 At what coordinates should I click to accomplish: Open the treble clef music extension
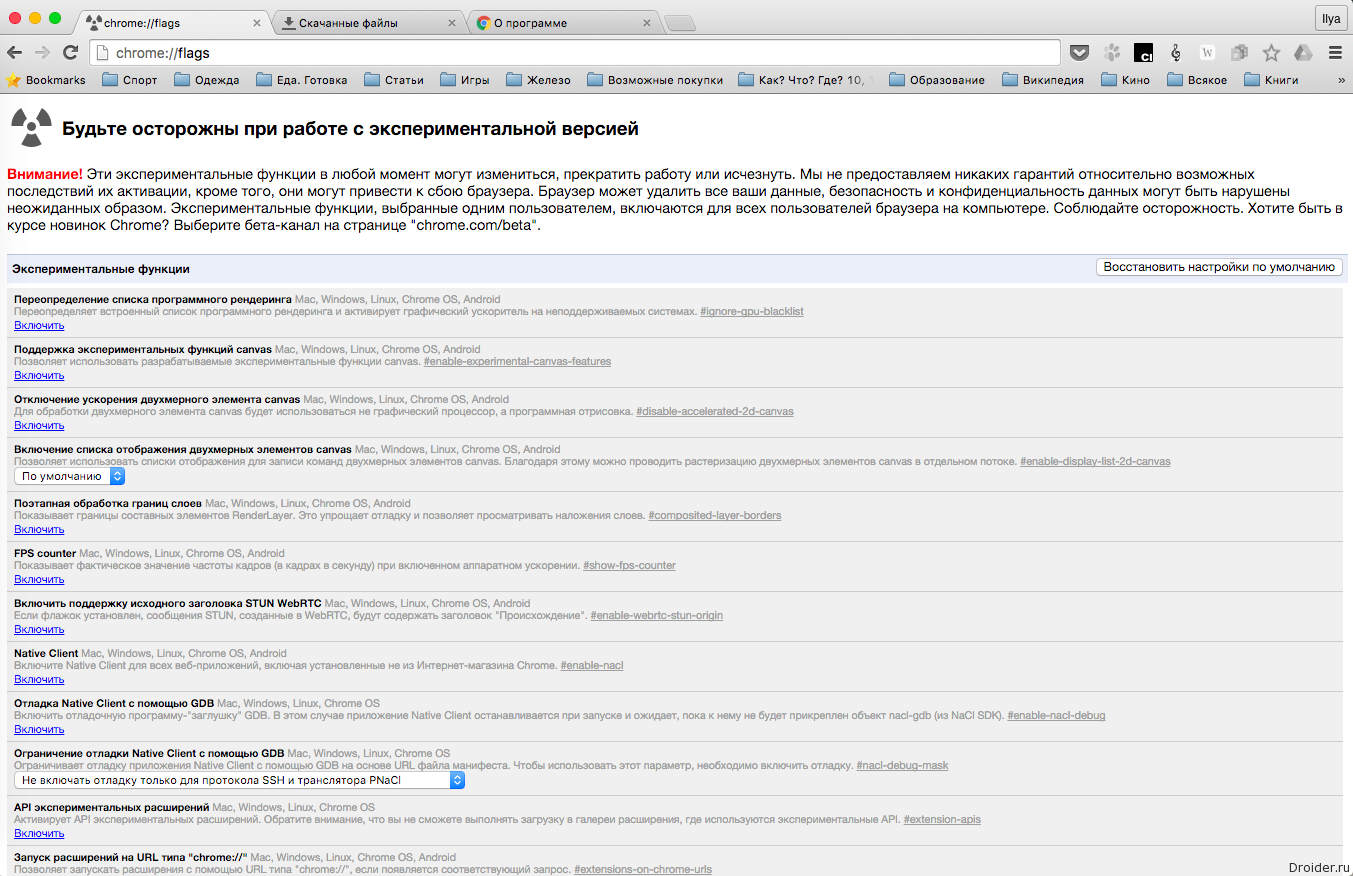pyautogui.click(x=1176, y=53)
